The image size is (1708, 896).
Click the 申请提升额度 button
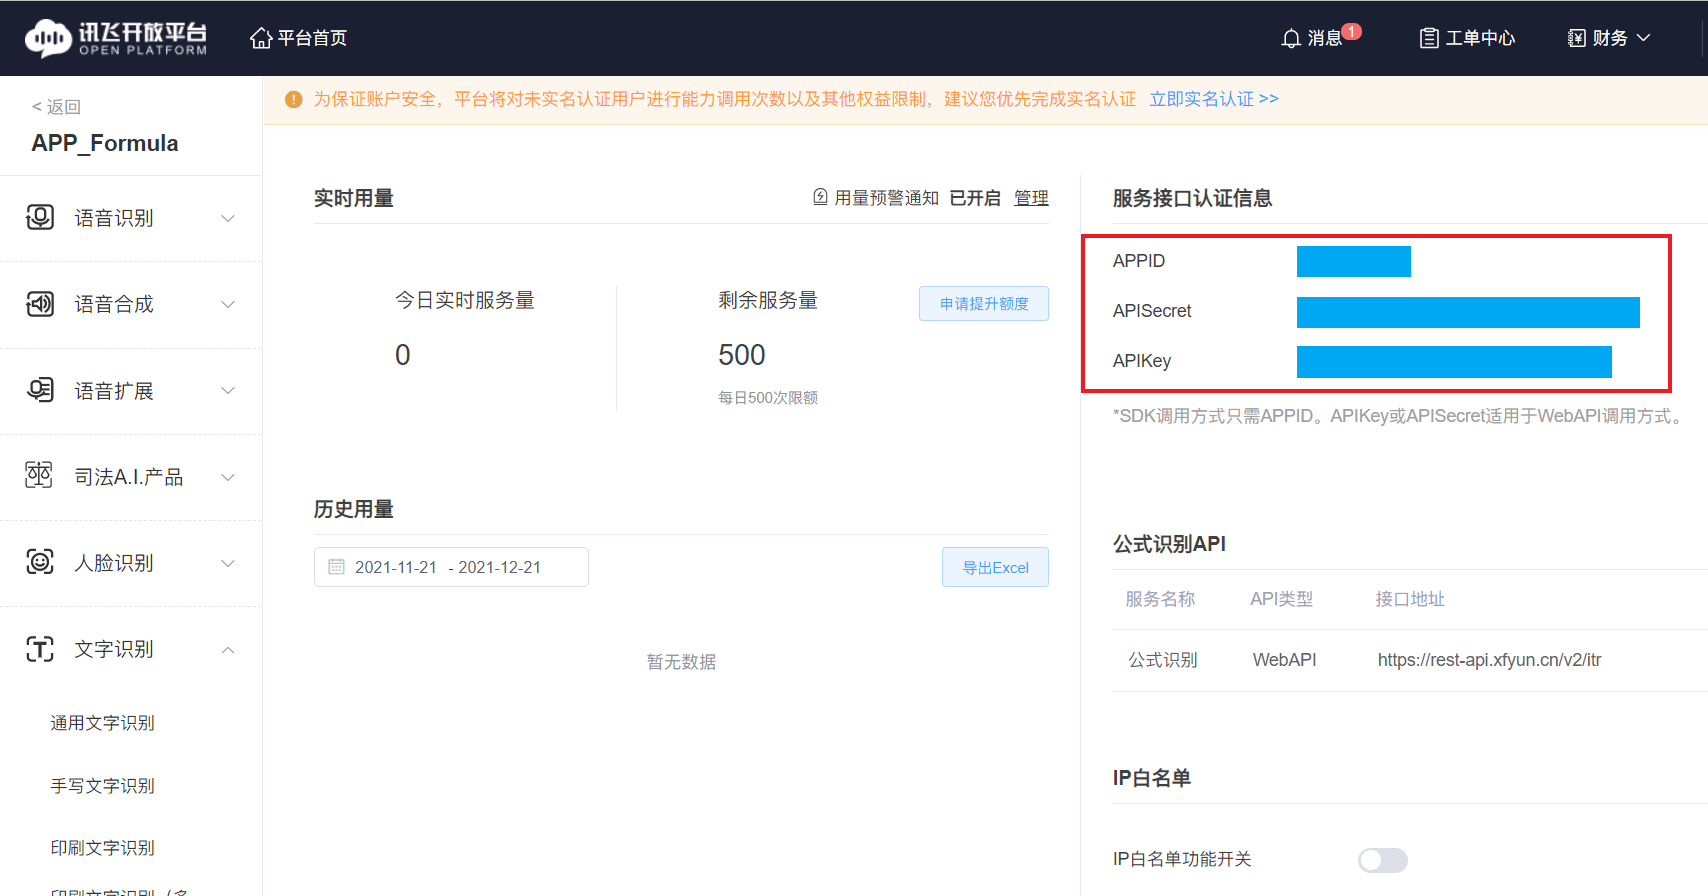click(x=984, y=303)
